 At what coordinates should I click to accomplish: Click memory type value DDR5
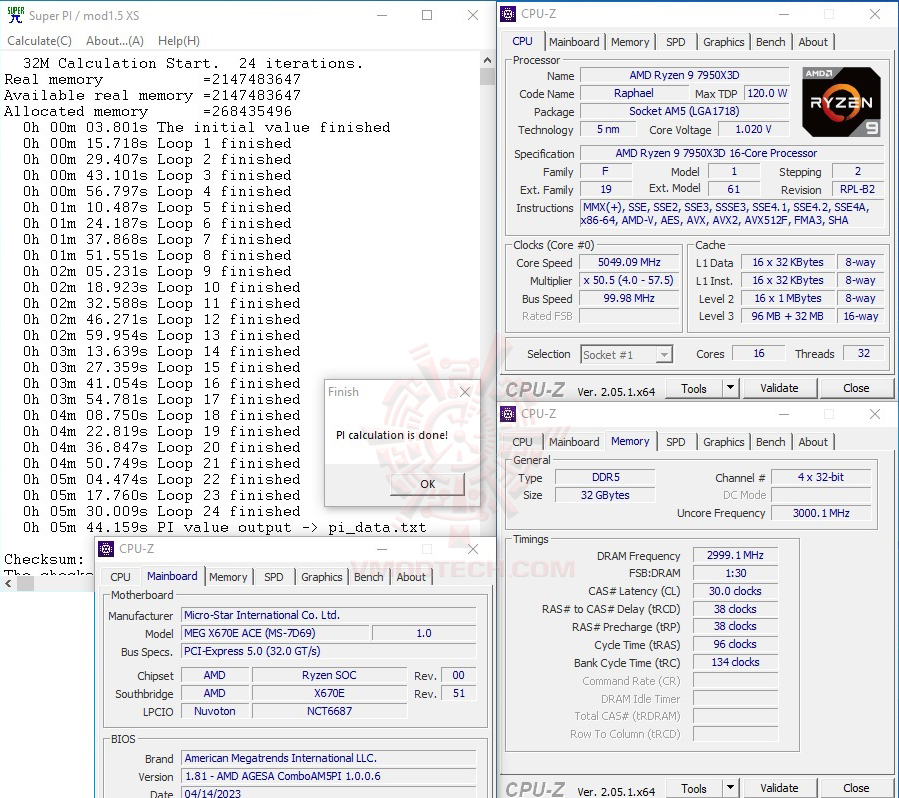tap(605, 477)
